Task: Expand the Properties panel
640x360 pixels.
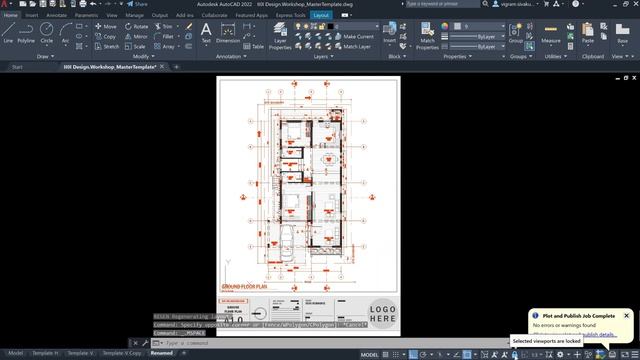Action: (x=458, y=56)
